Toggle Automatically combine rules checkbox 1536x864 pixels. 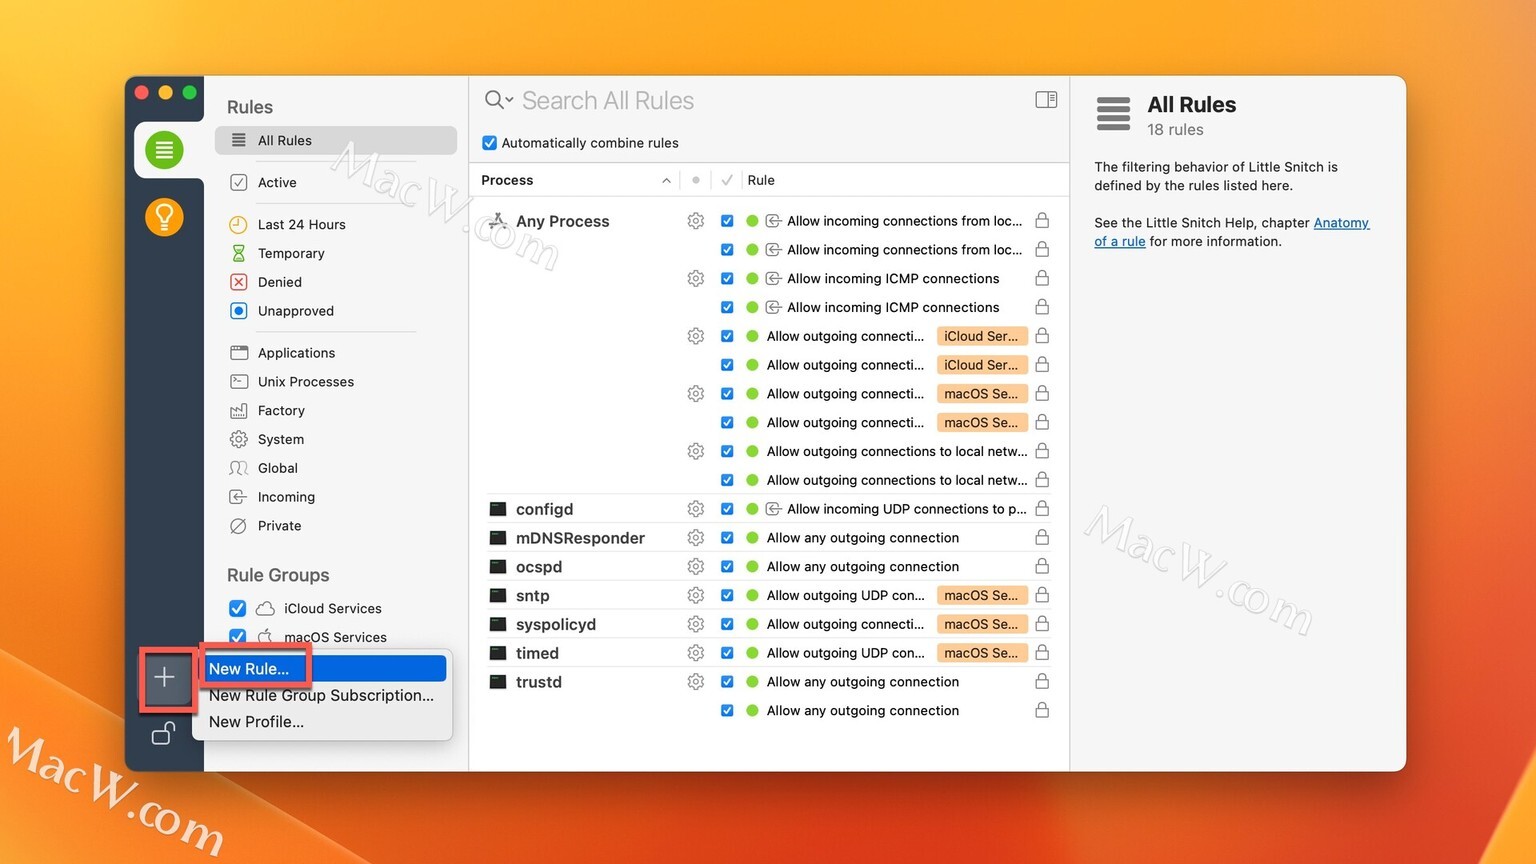490,143
